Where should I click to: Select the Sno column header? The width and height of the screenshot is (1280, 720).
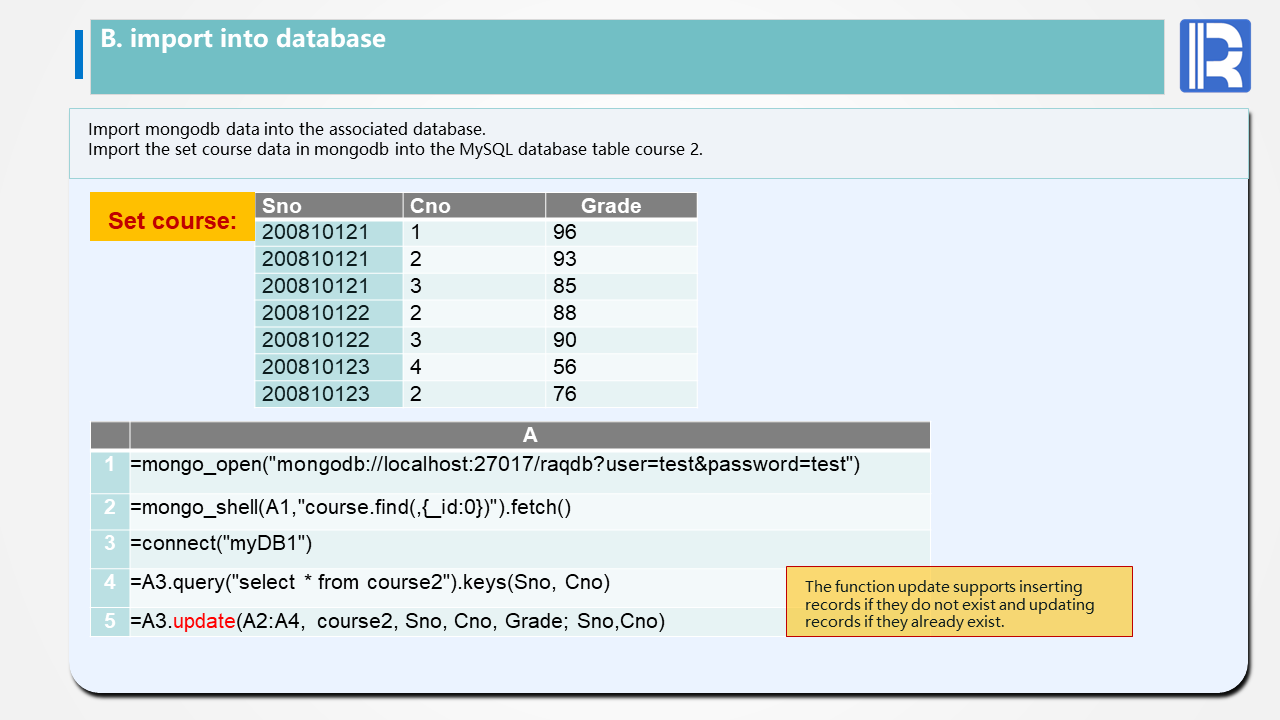click(x=329, y=206)
